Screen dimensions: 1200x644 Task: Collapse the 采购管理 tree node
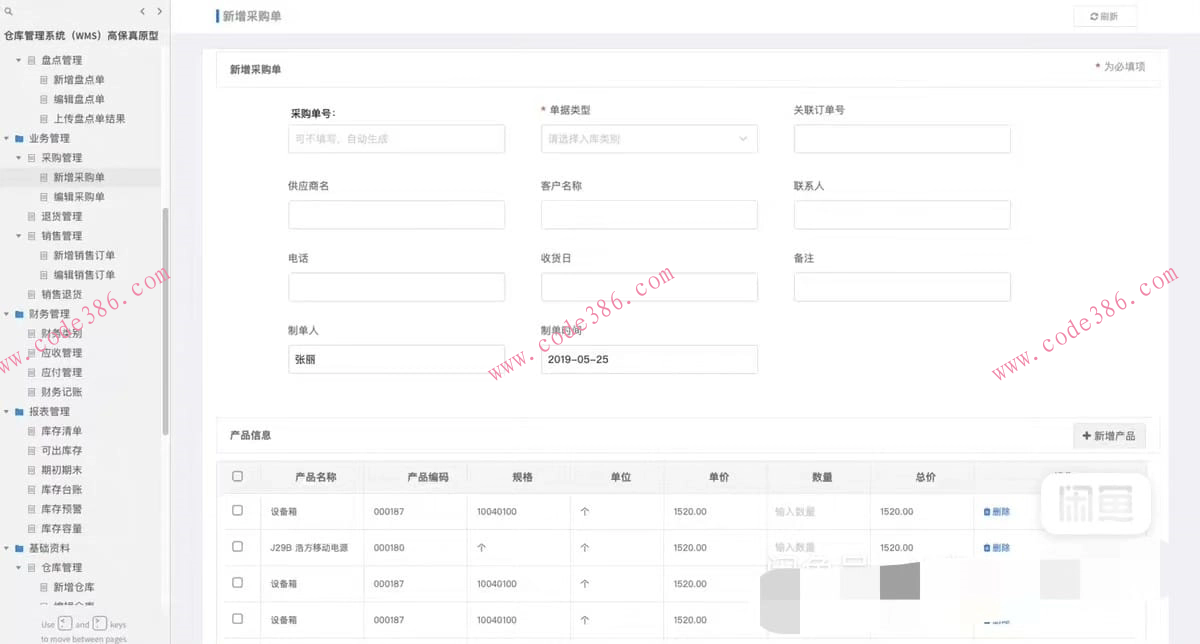coord(19,158)
